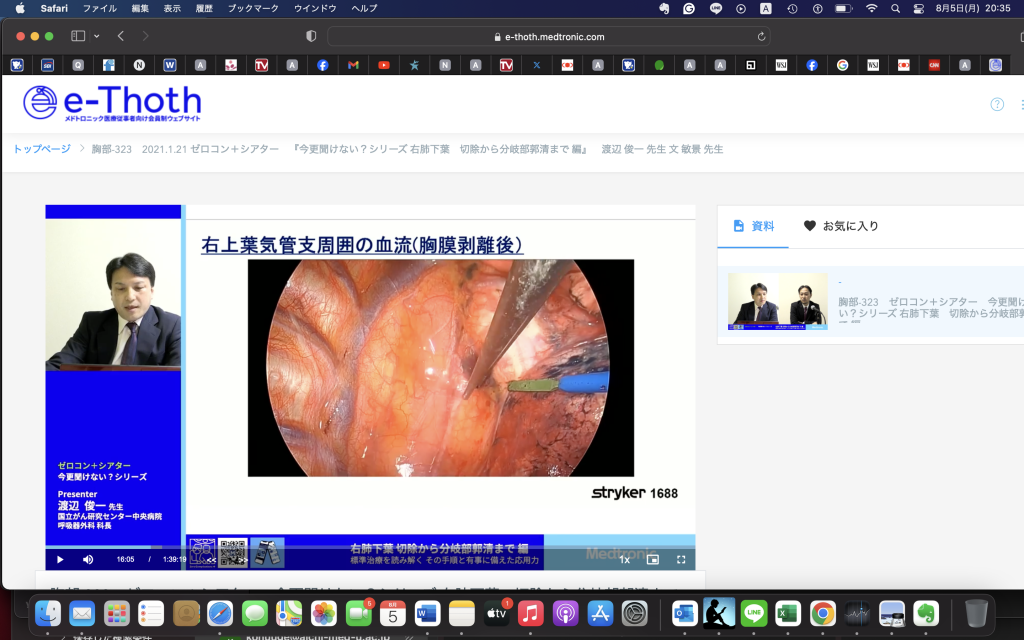Open the privacy report shield icon
Viewport: 1024px width, 640px height.
click(x=311, y=36)
